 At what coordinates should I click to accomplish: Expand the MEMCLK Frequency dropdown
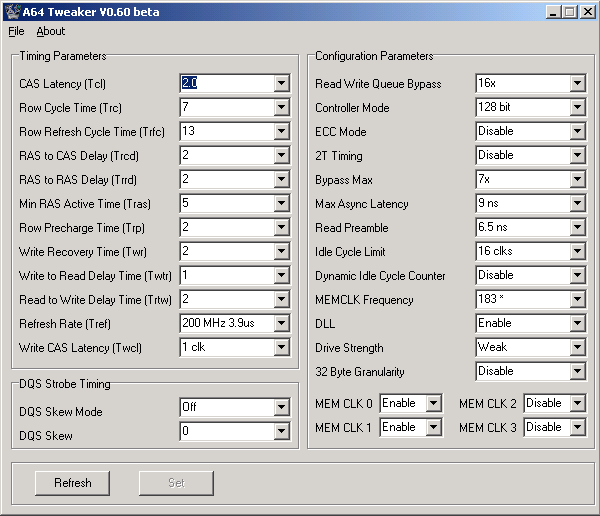(x=577, y=300)
